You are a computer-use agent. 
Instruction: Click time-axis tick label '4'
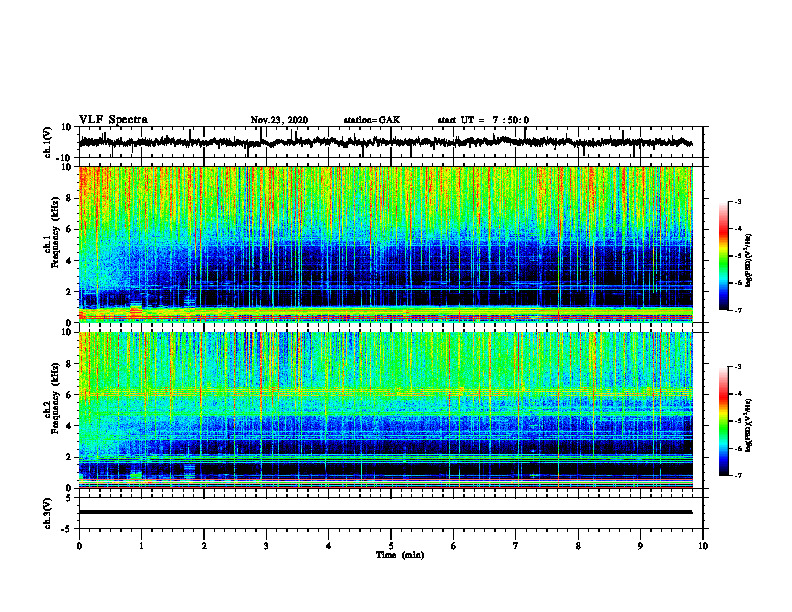pos(328,546)
